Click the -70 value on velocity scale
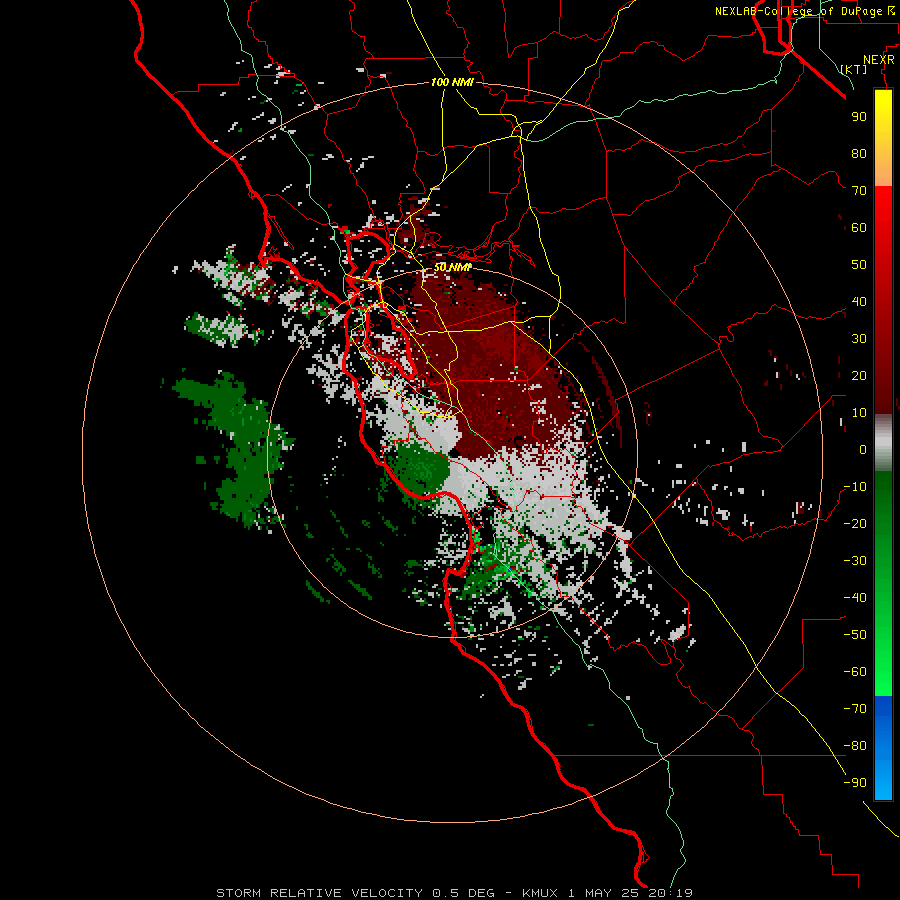 point(855,709)
